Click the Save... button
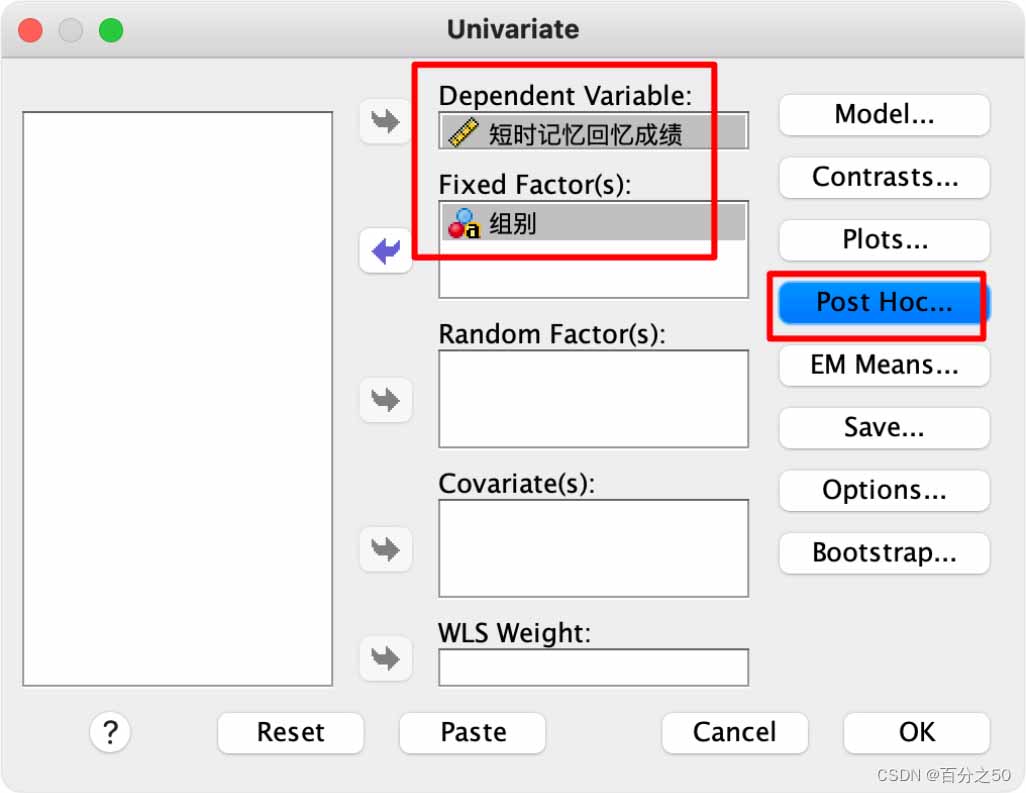Screen dimensions: 1026x793 [884, 427]
